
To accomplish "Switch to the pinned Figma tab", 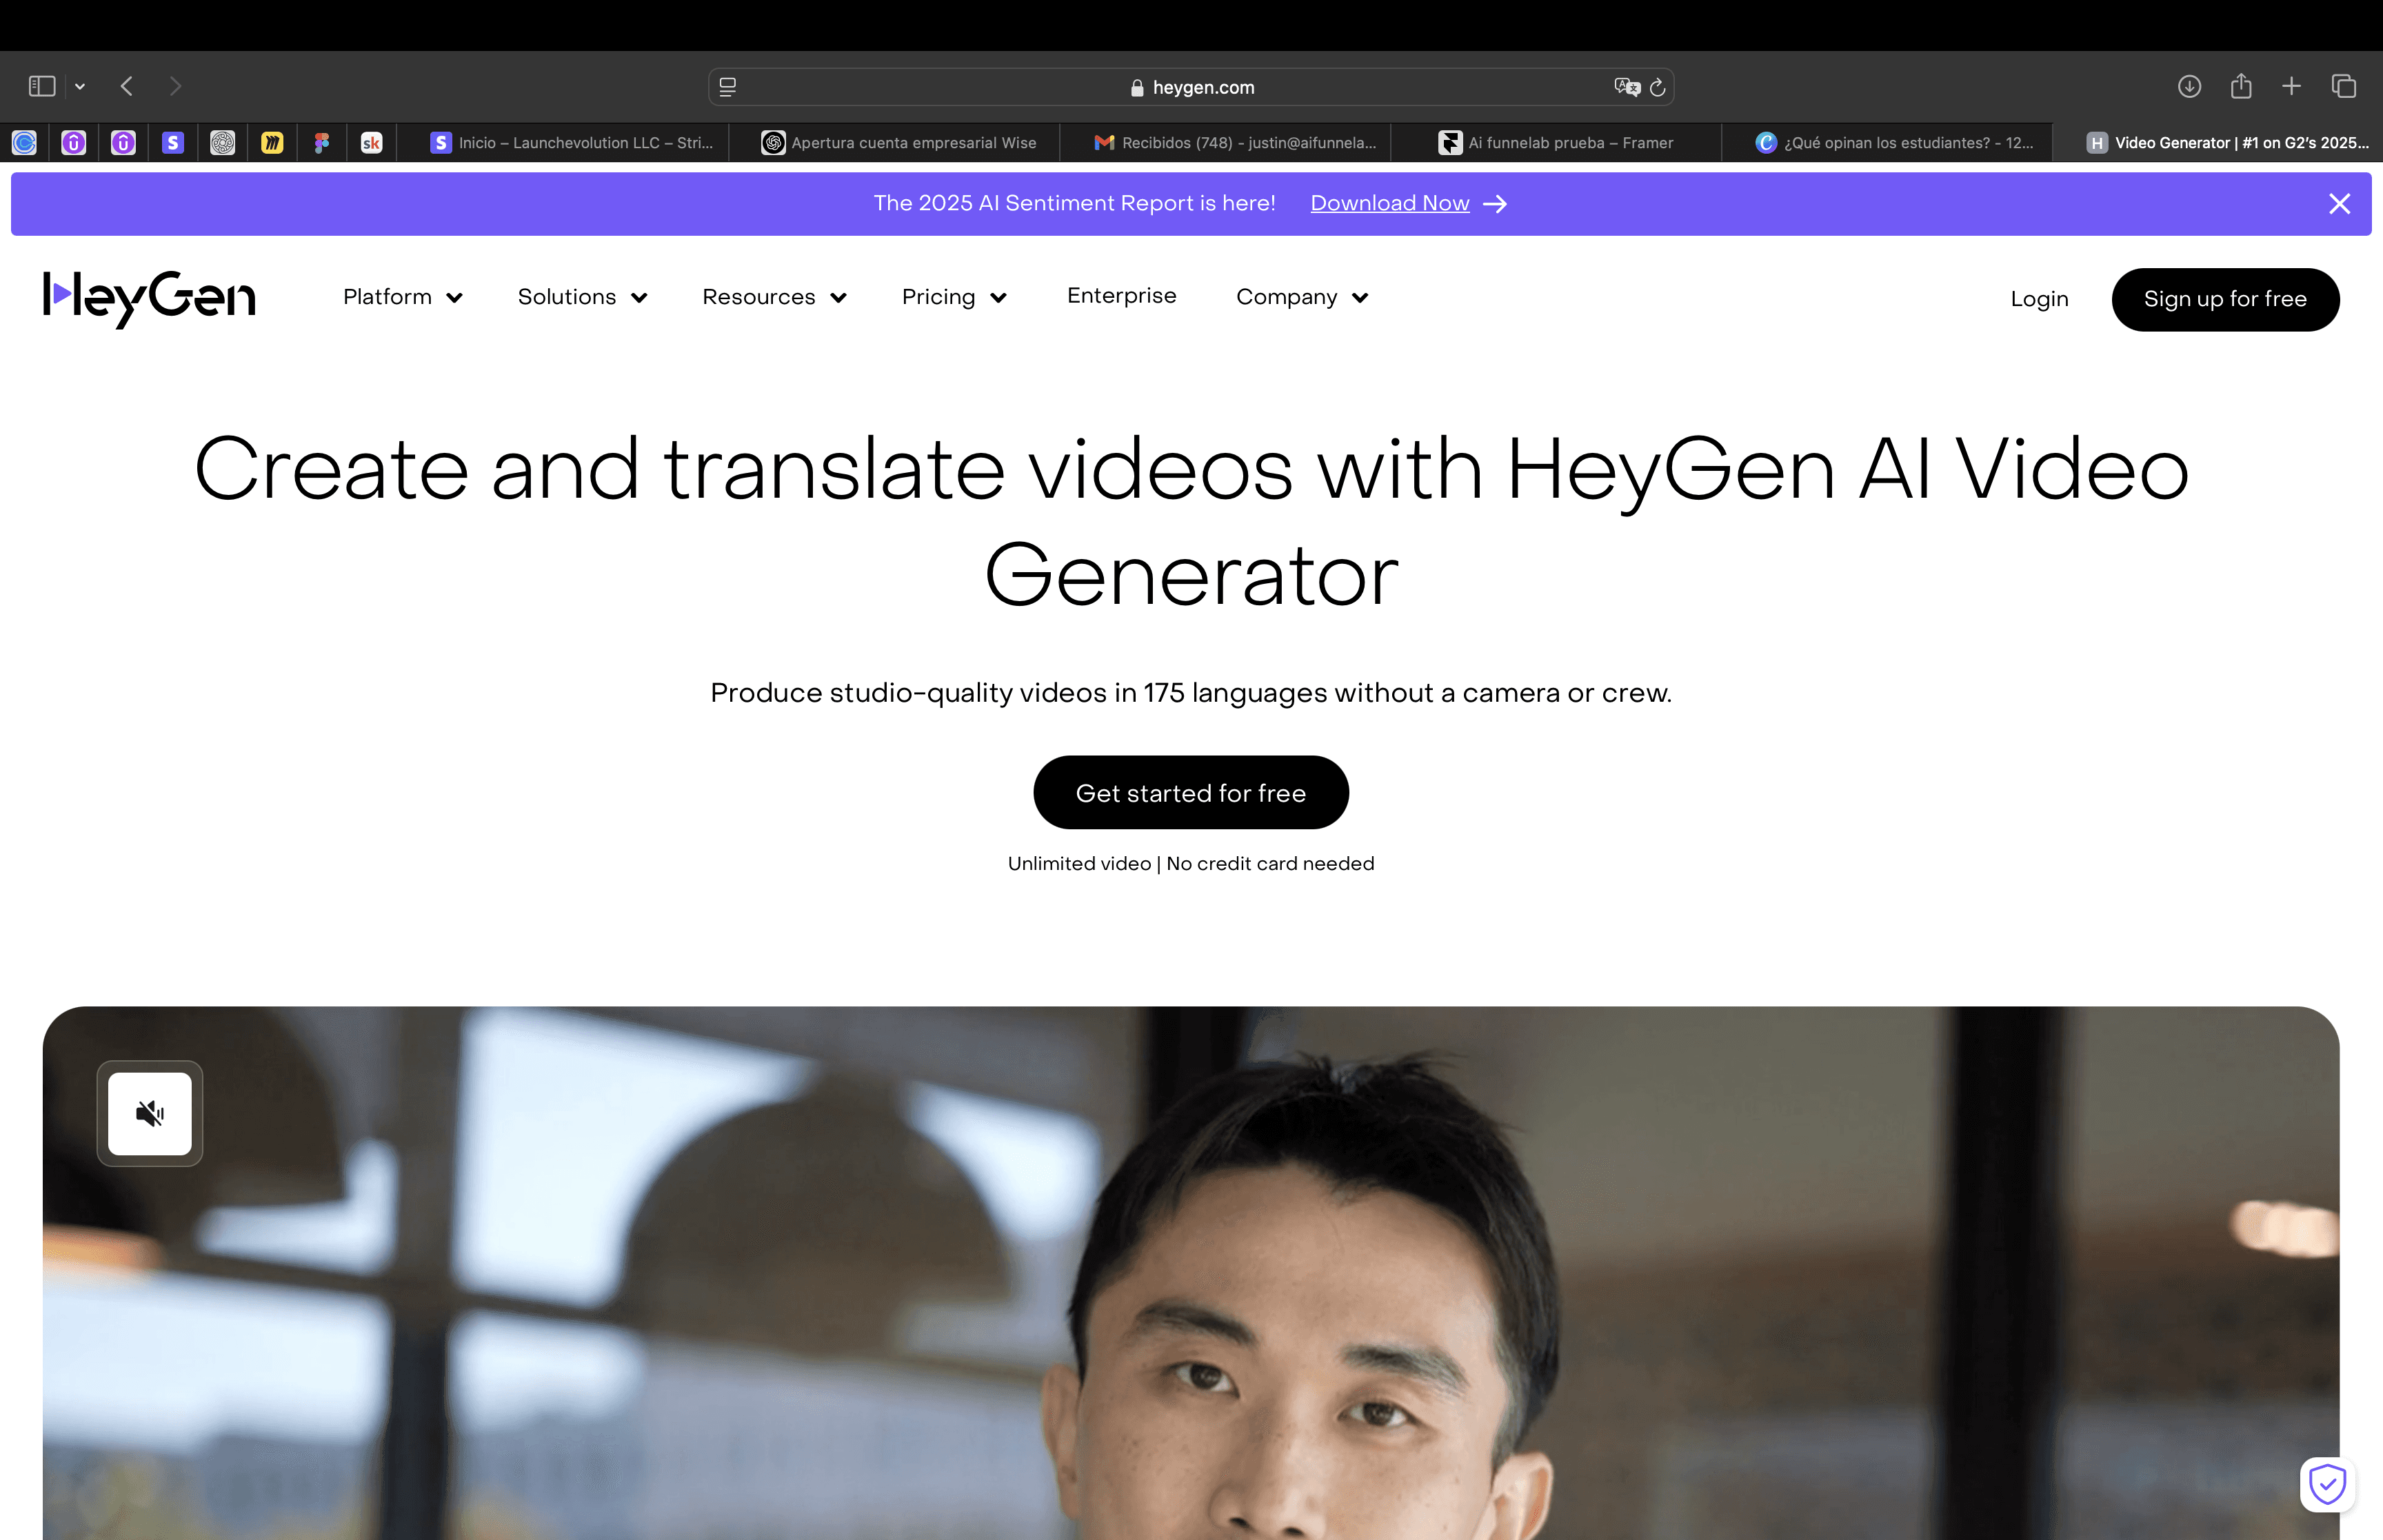I will pos(322,143).
